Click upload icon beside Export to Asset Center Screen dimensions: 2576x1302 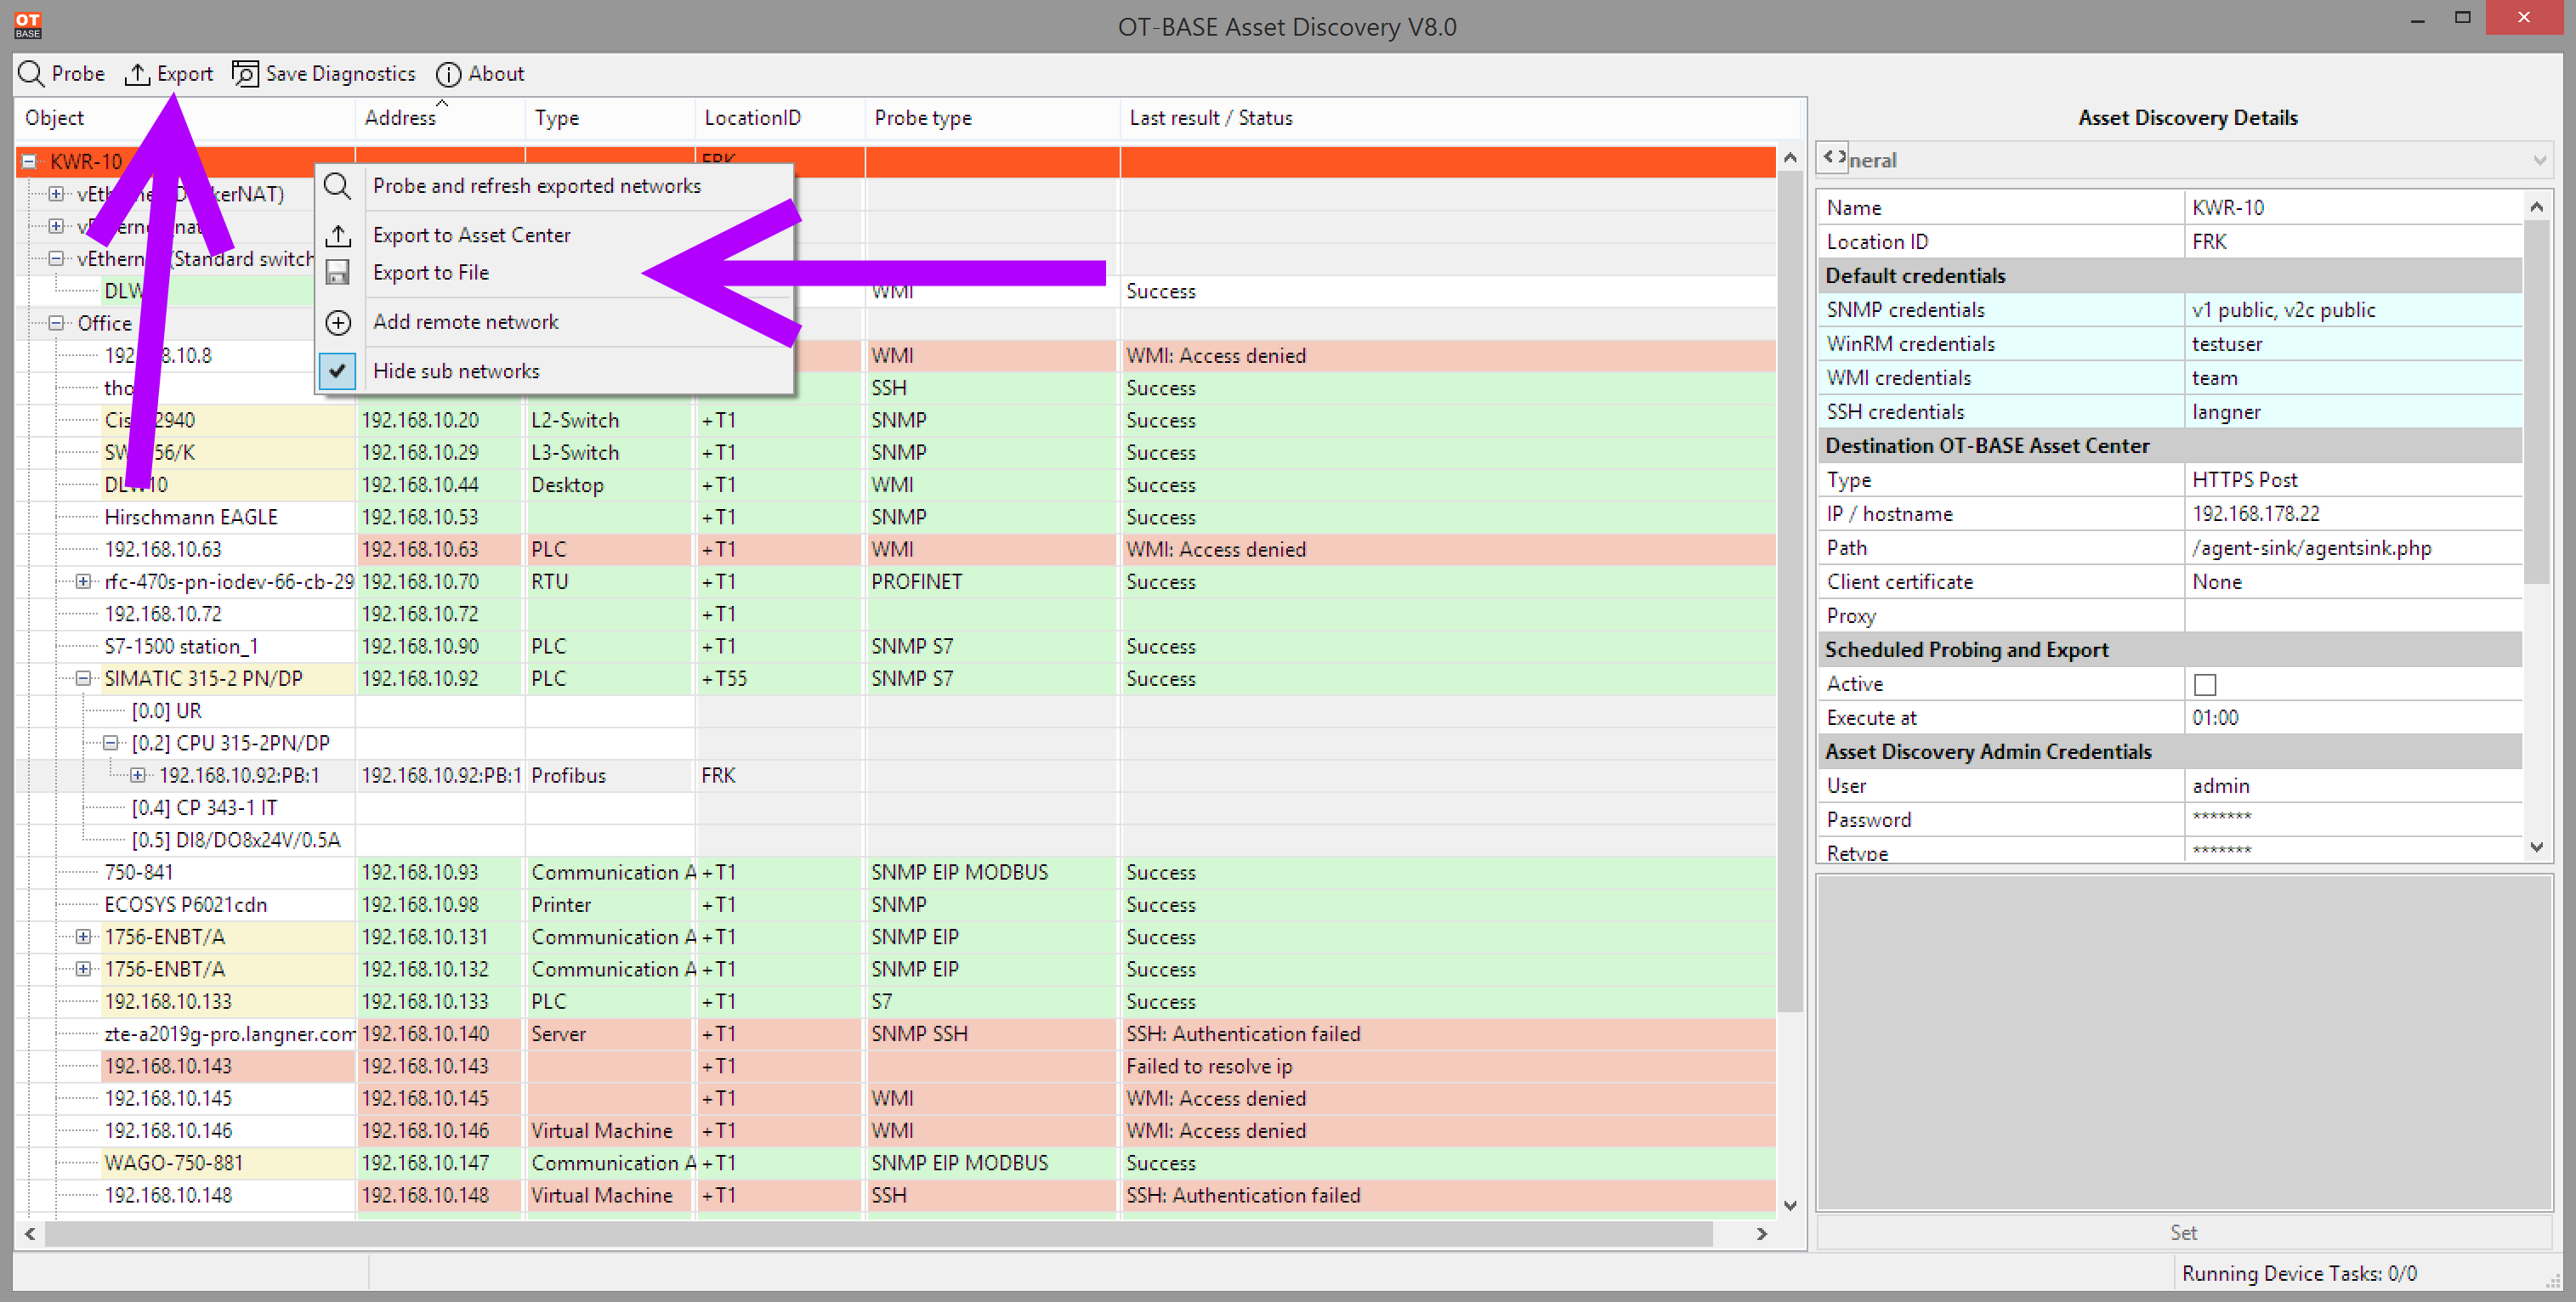coord(338,235)
